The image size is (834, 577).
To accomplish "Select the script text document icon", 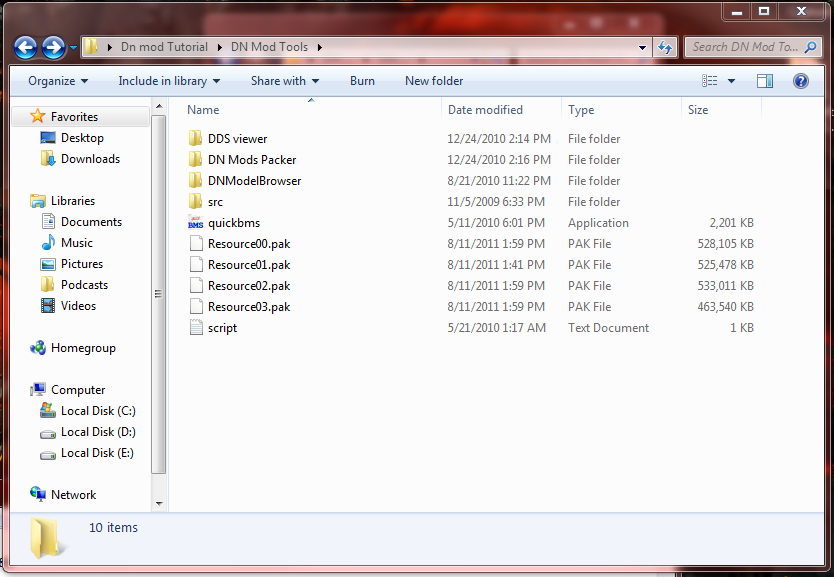I will (x=196, y=328).
